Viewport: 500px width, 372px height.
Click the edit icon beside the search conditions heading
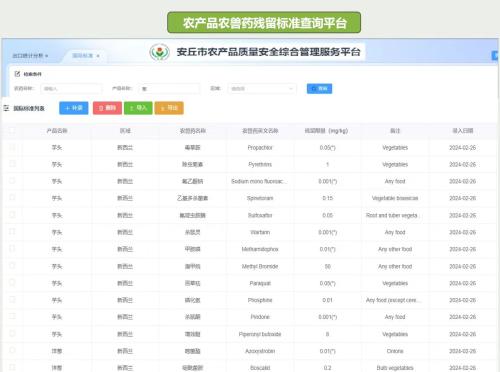click(x=17, y=74)
